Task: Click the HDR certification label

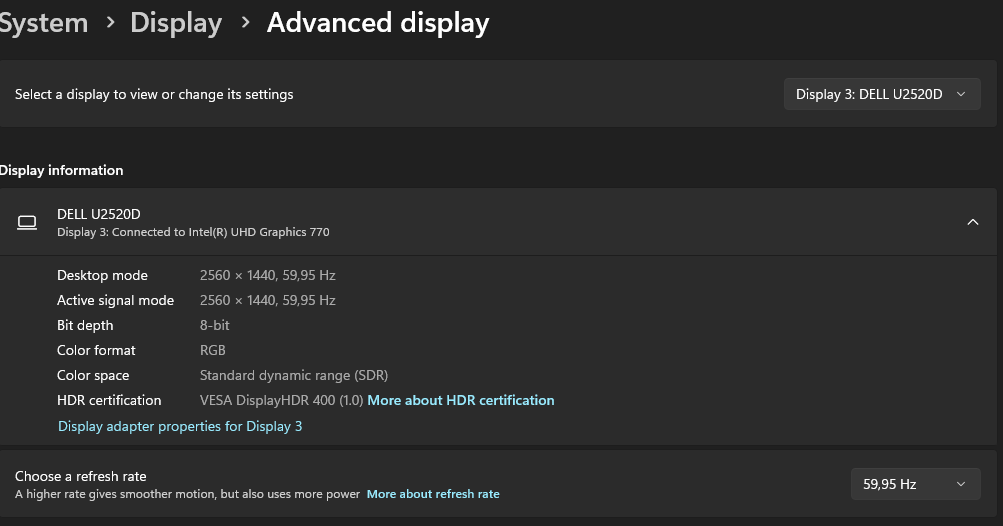Action: (109, 401)
